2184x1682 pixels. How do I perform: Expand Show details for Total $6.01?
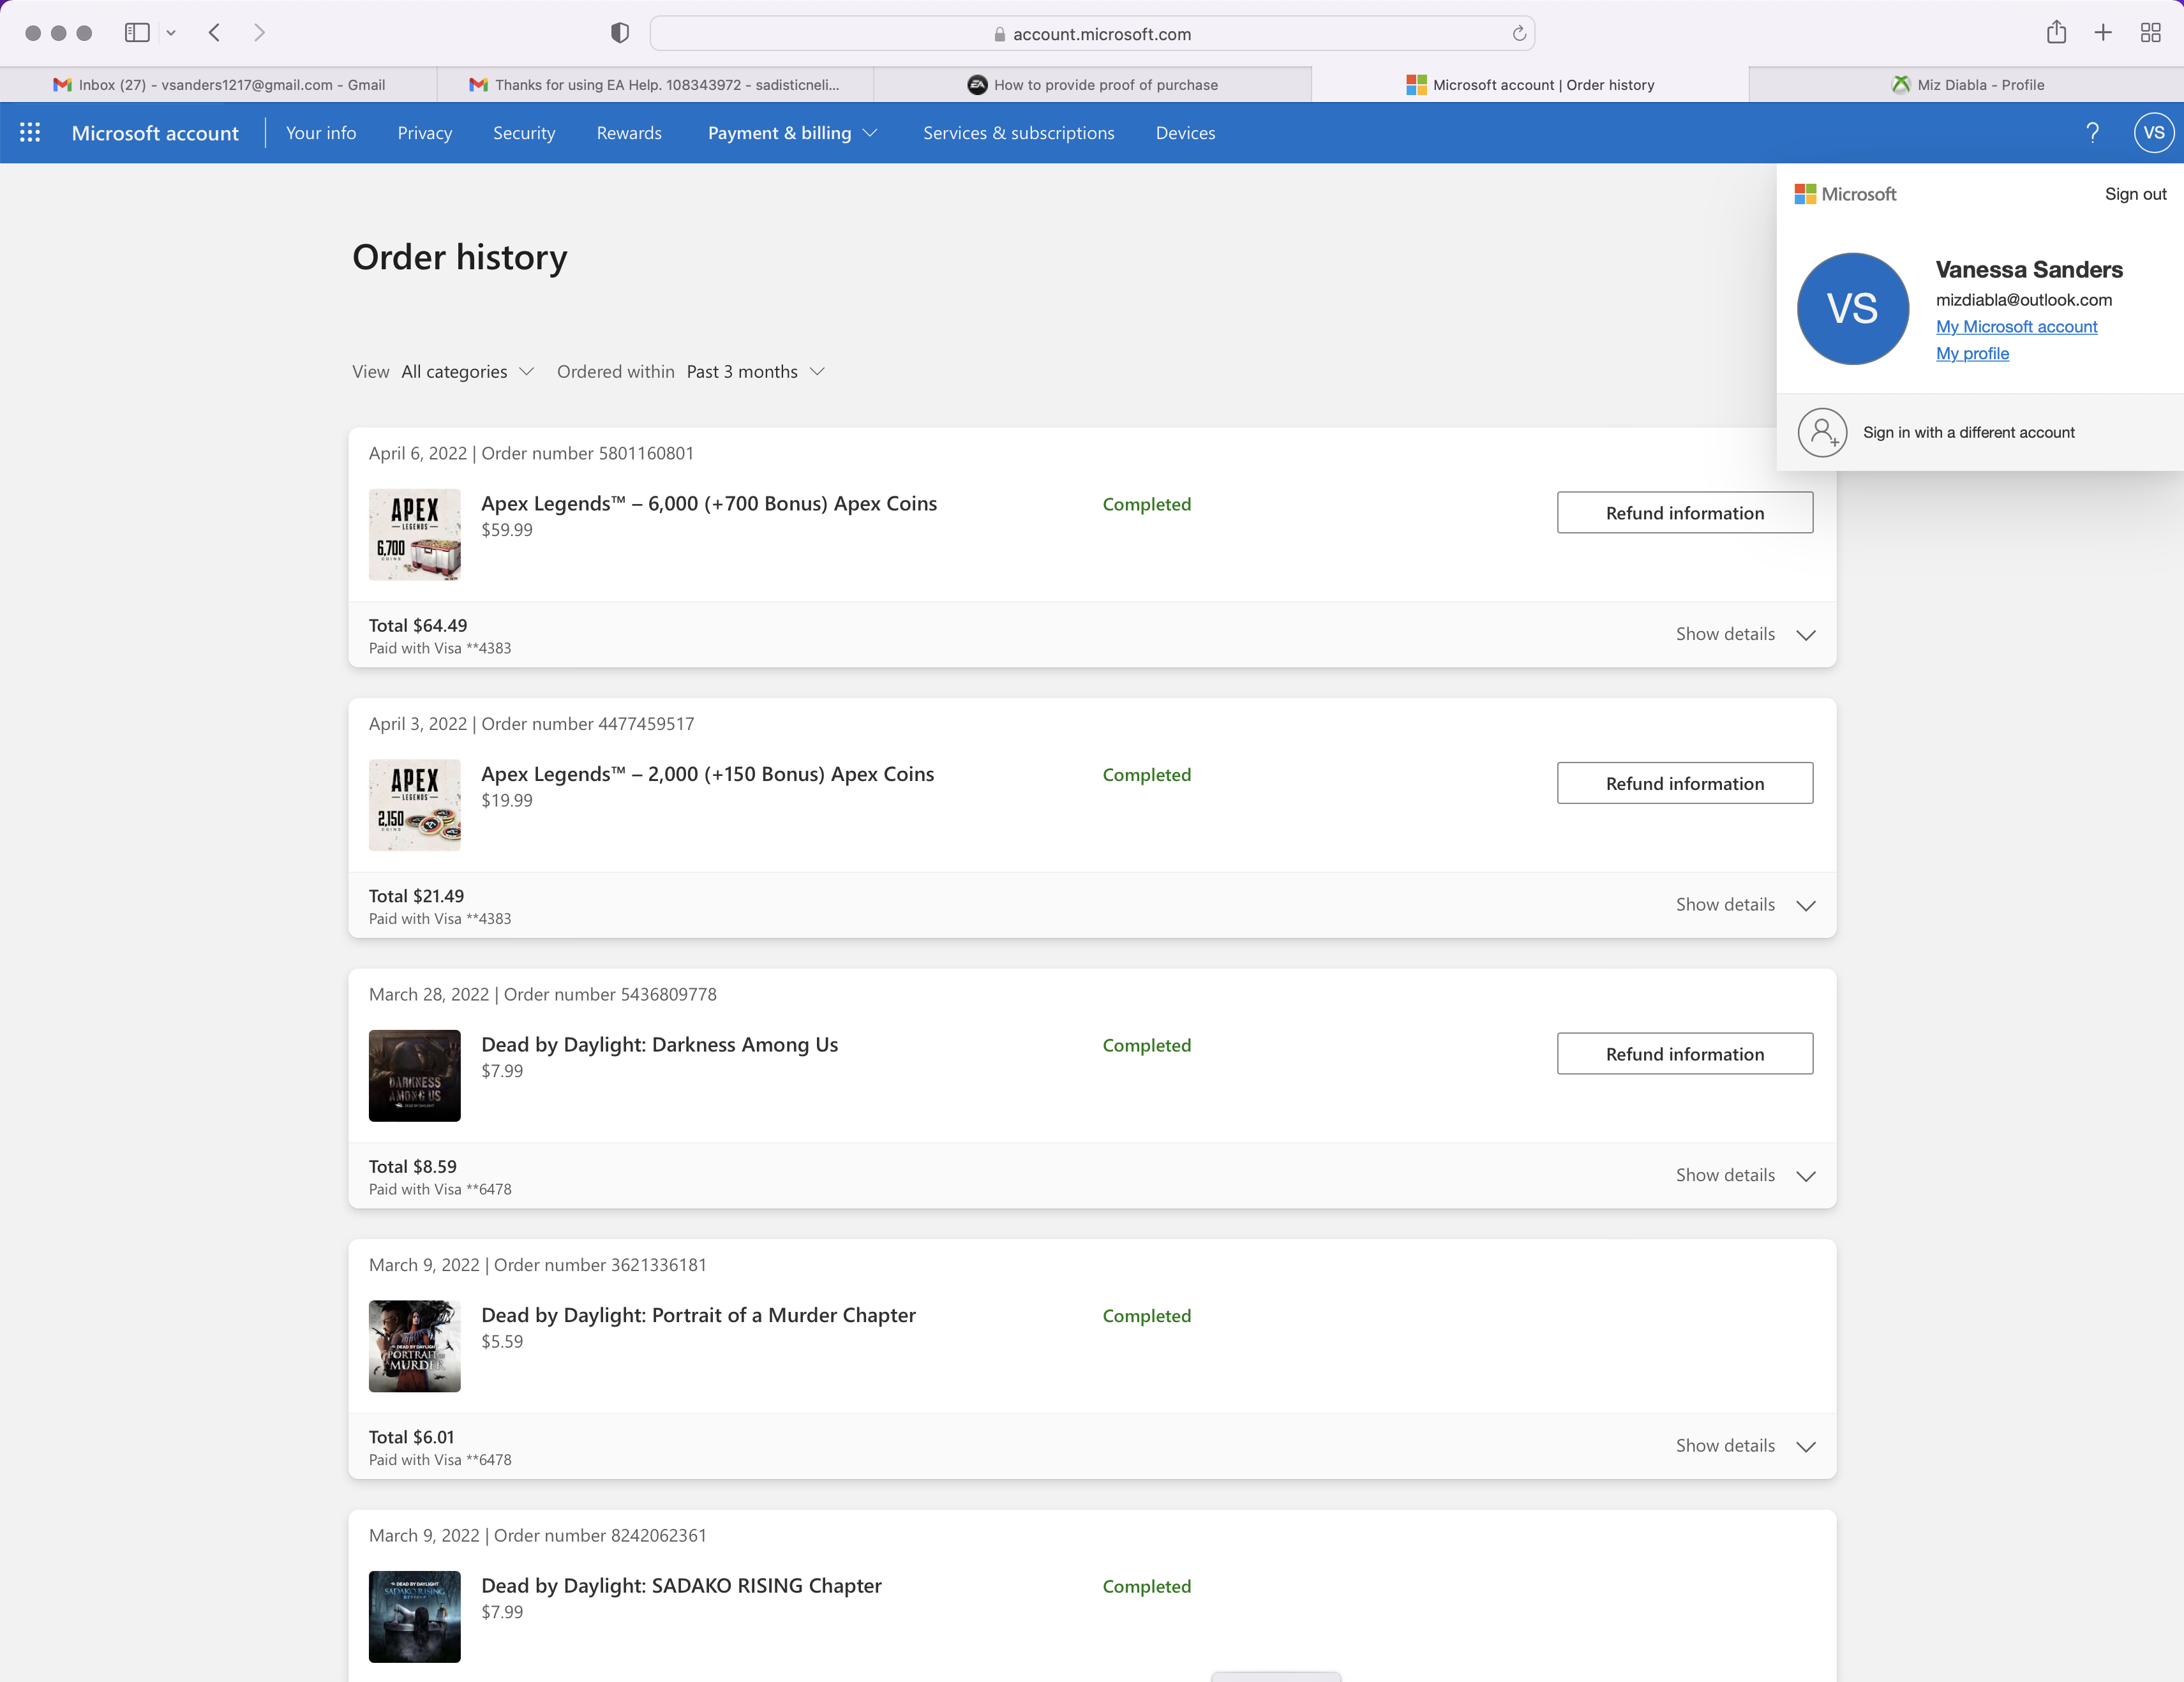pyautogui.click(x=1745, y=1446)
